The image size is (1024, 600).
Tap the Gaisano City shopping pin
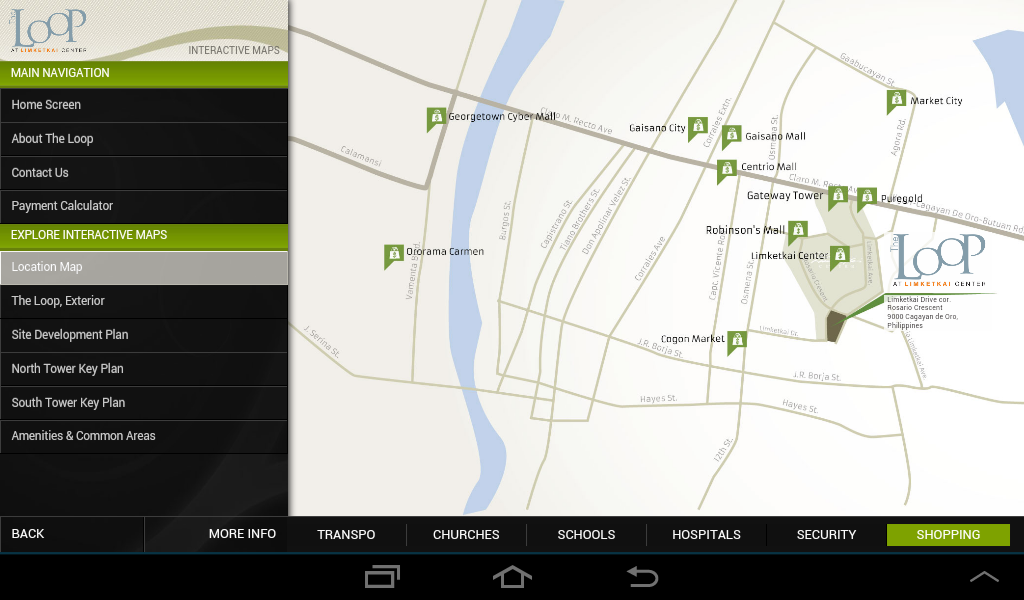(x=697, y=127)
